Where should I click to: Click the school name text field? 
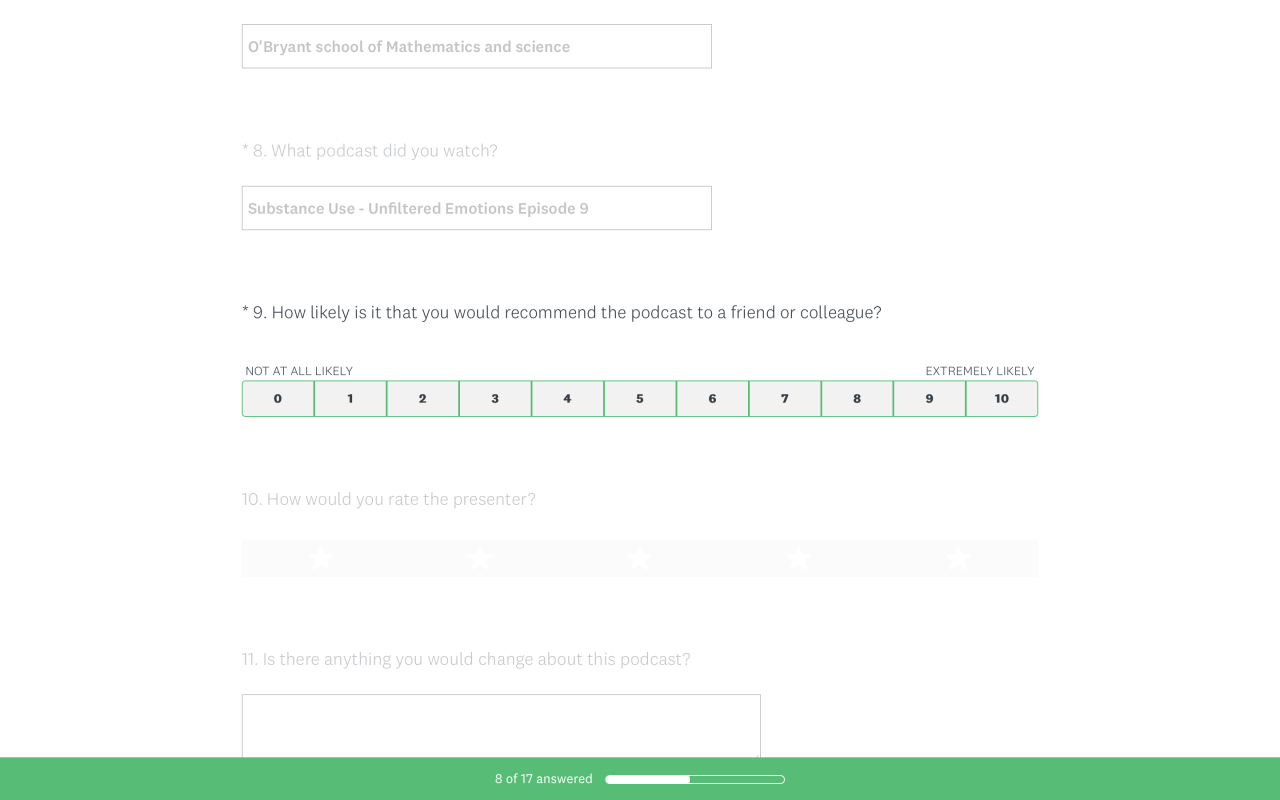click(476, 47)
